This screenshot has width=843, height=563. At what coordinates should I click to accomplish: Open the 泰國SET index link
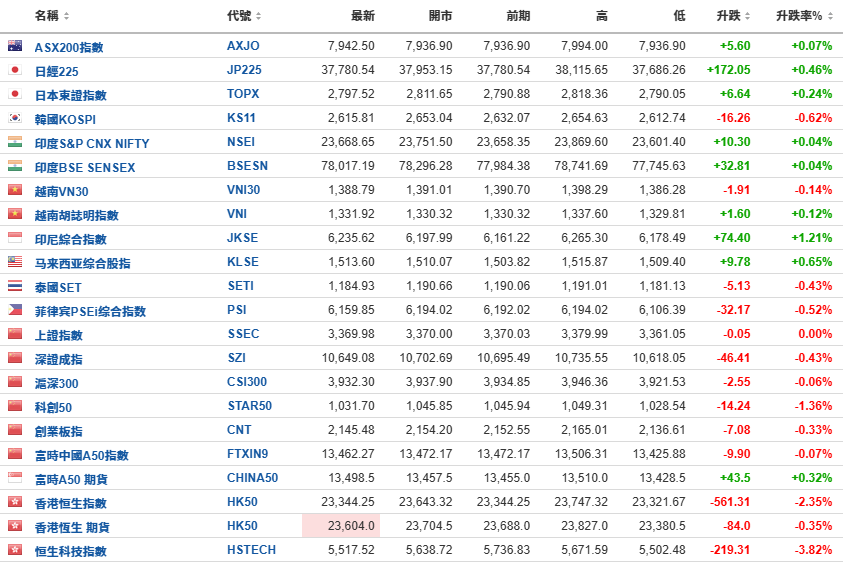point(58,288)
